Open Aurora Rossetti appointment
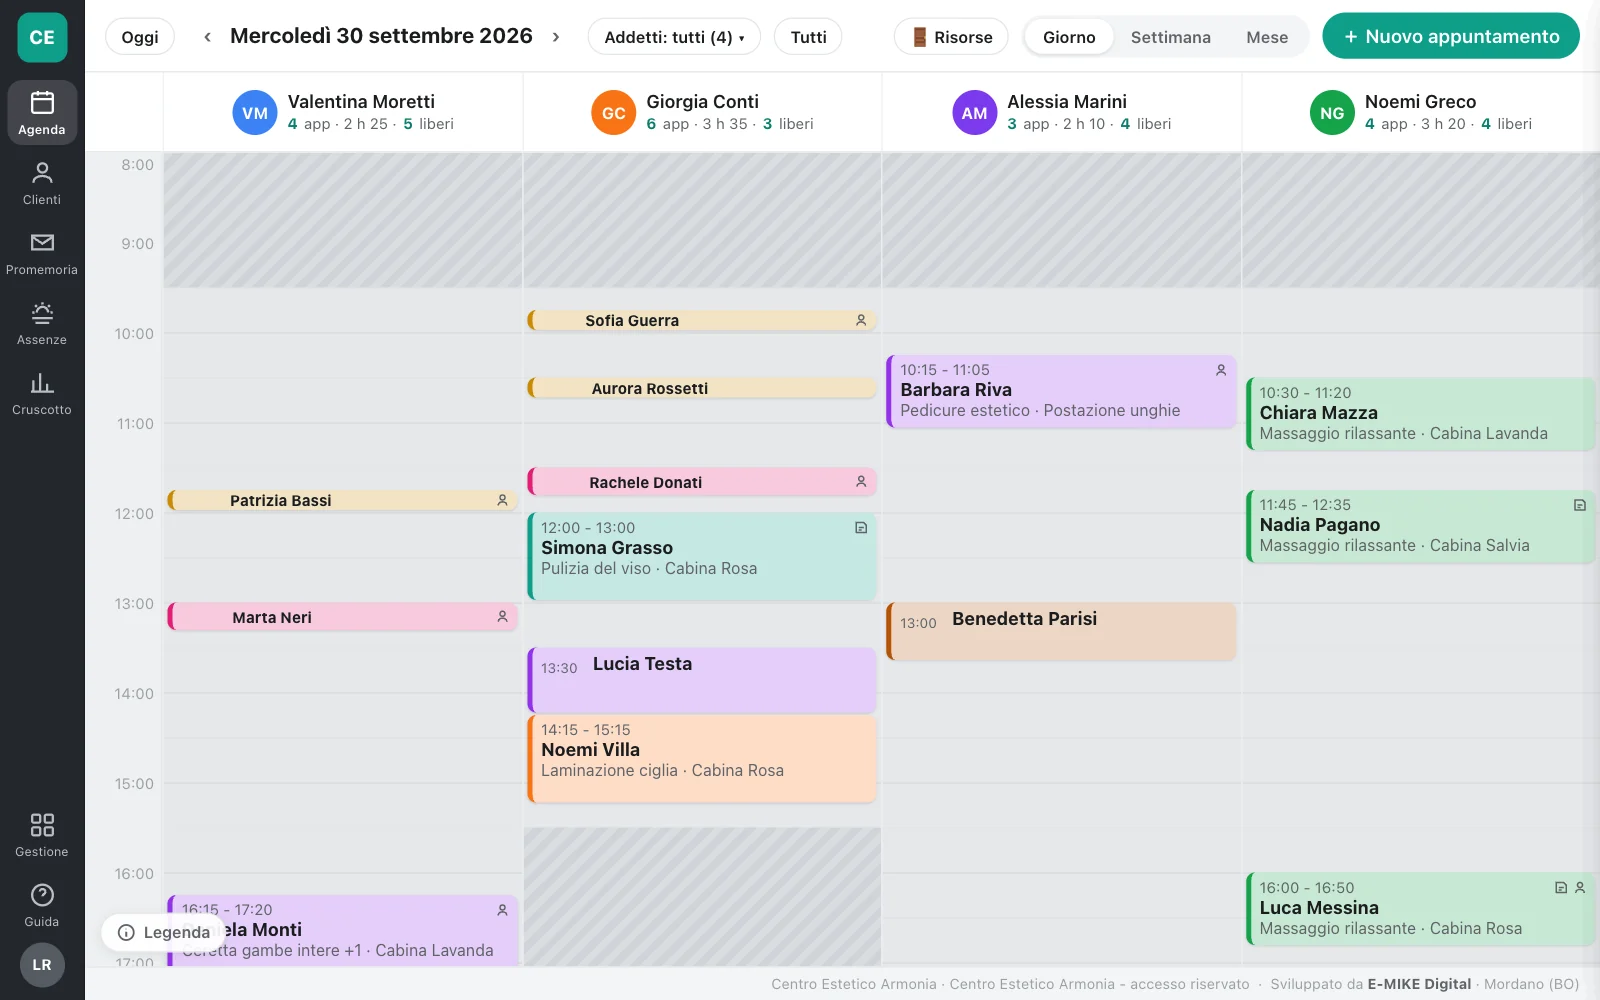This screenshot has height=1000, width=1600. coord(702,388)
